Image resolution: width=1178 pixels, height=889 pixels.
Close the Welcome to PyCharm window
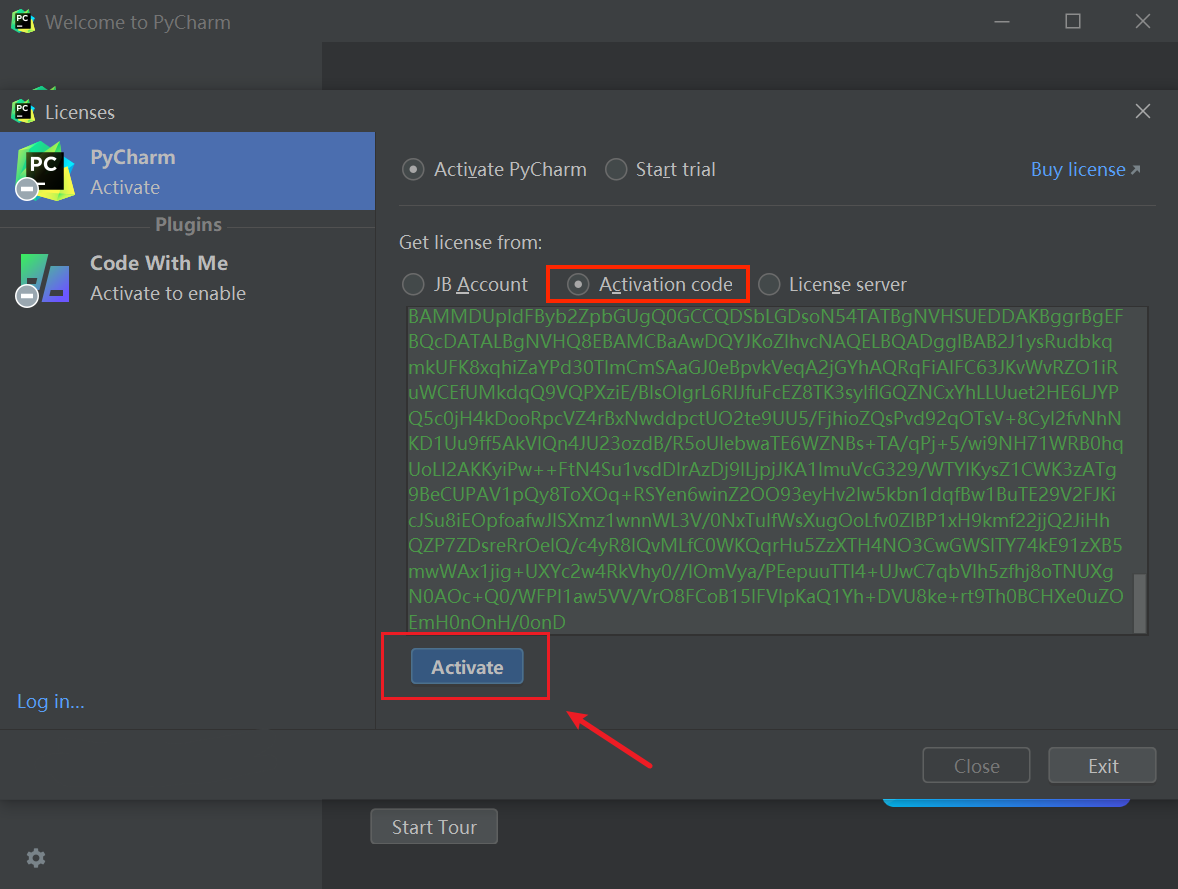click(1143, 21)
